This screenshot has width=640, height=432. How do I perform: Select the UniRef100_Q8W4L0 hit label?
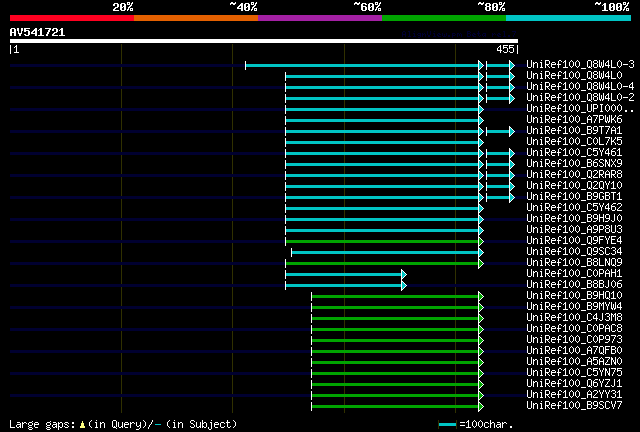(574, 76)
